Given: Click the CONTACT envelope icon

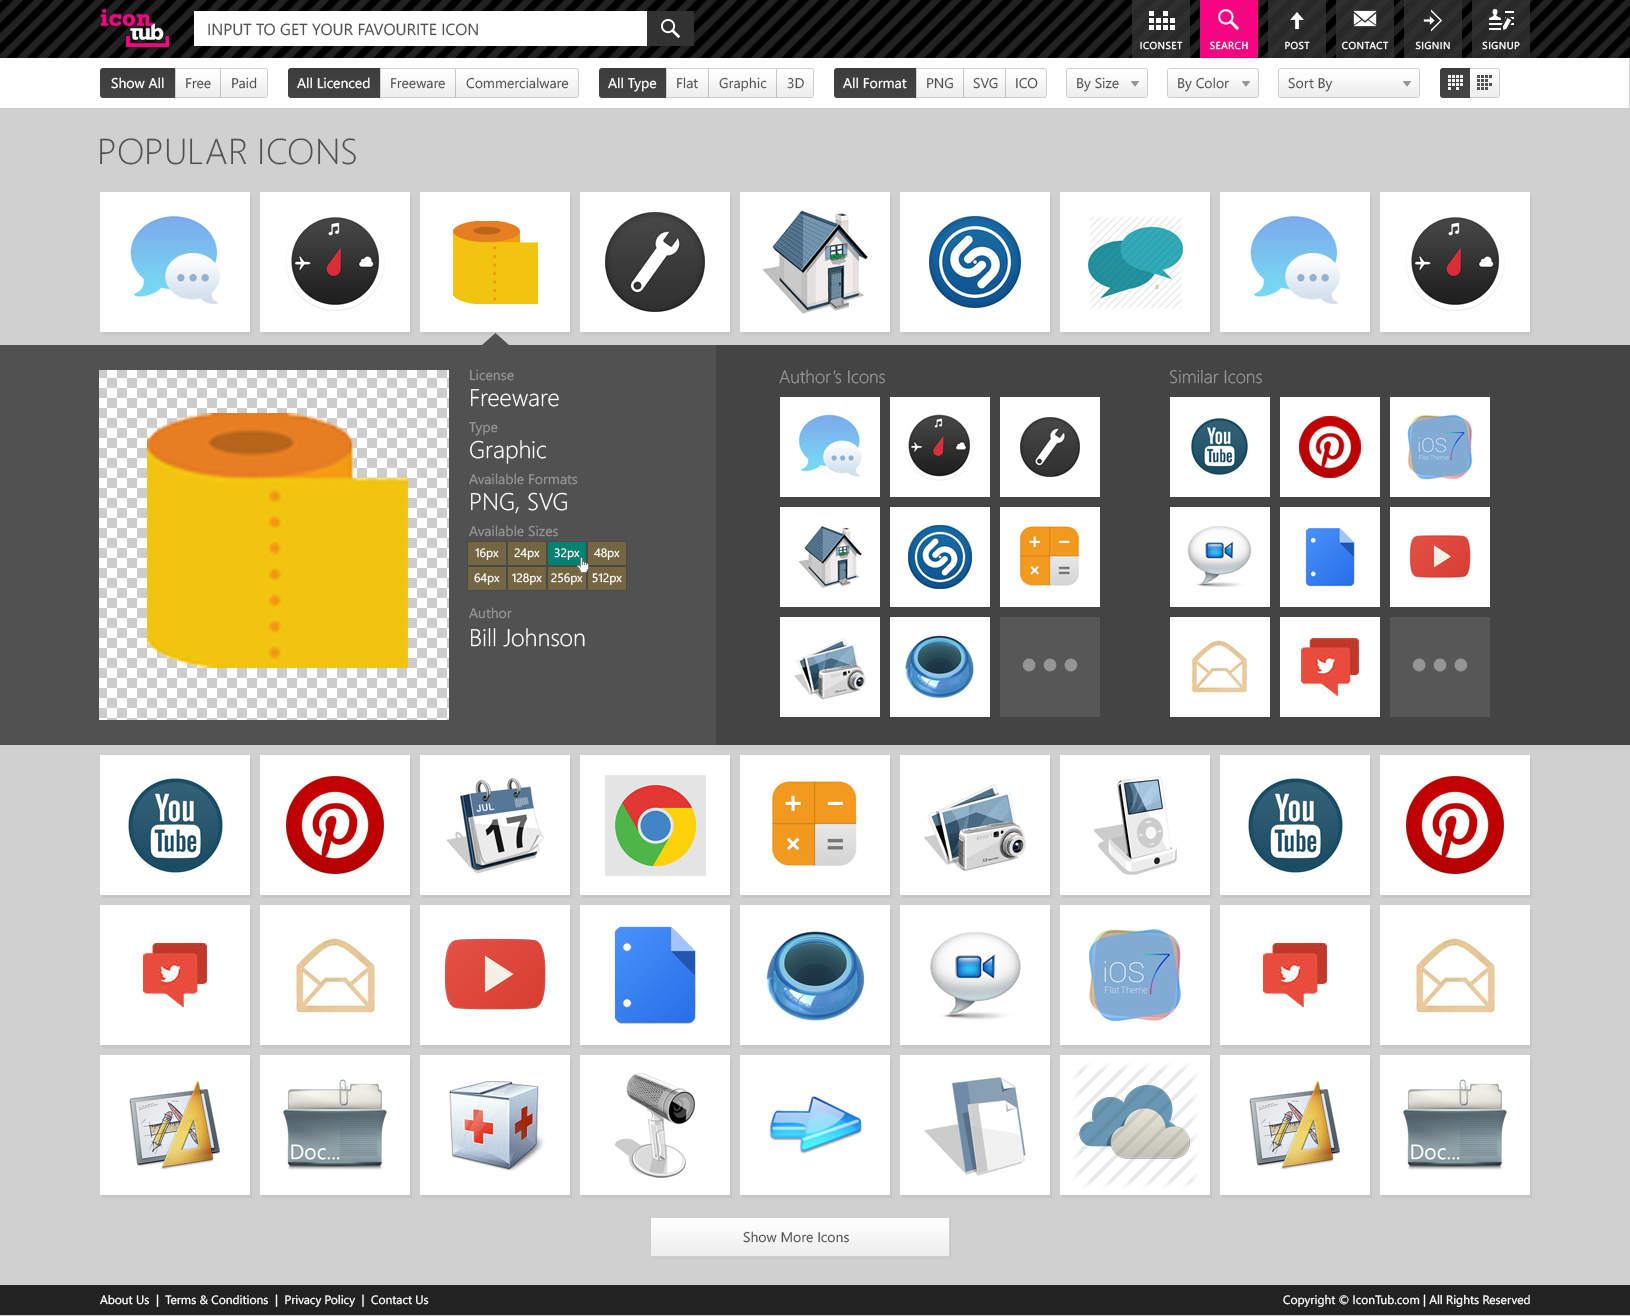Looking at the screenshot, I should [1364, 29].
